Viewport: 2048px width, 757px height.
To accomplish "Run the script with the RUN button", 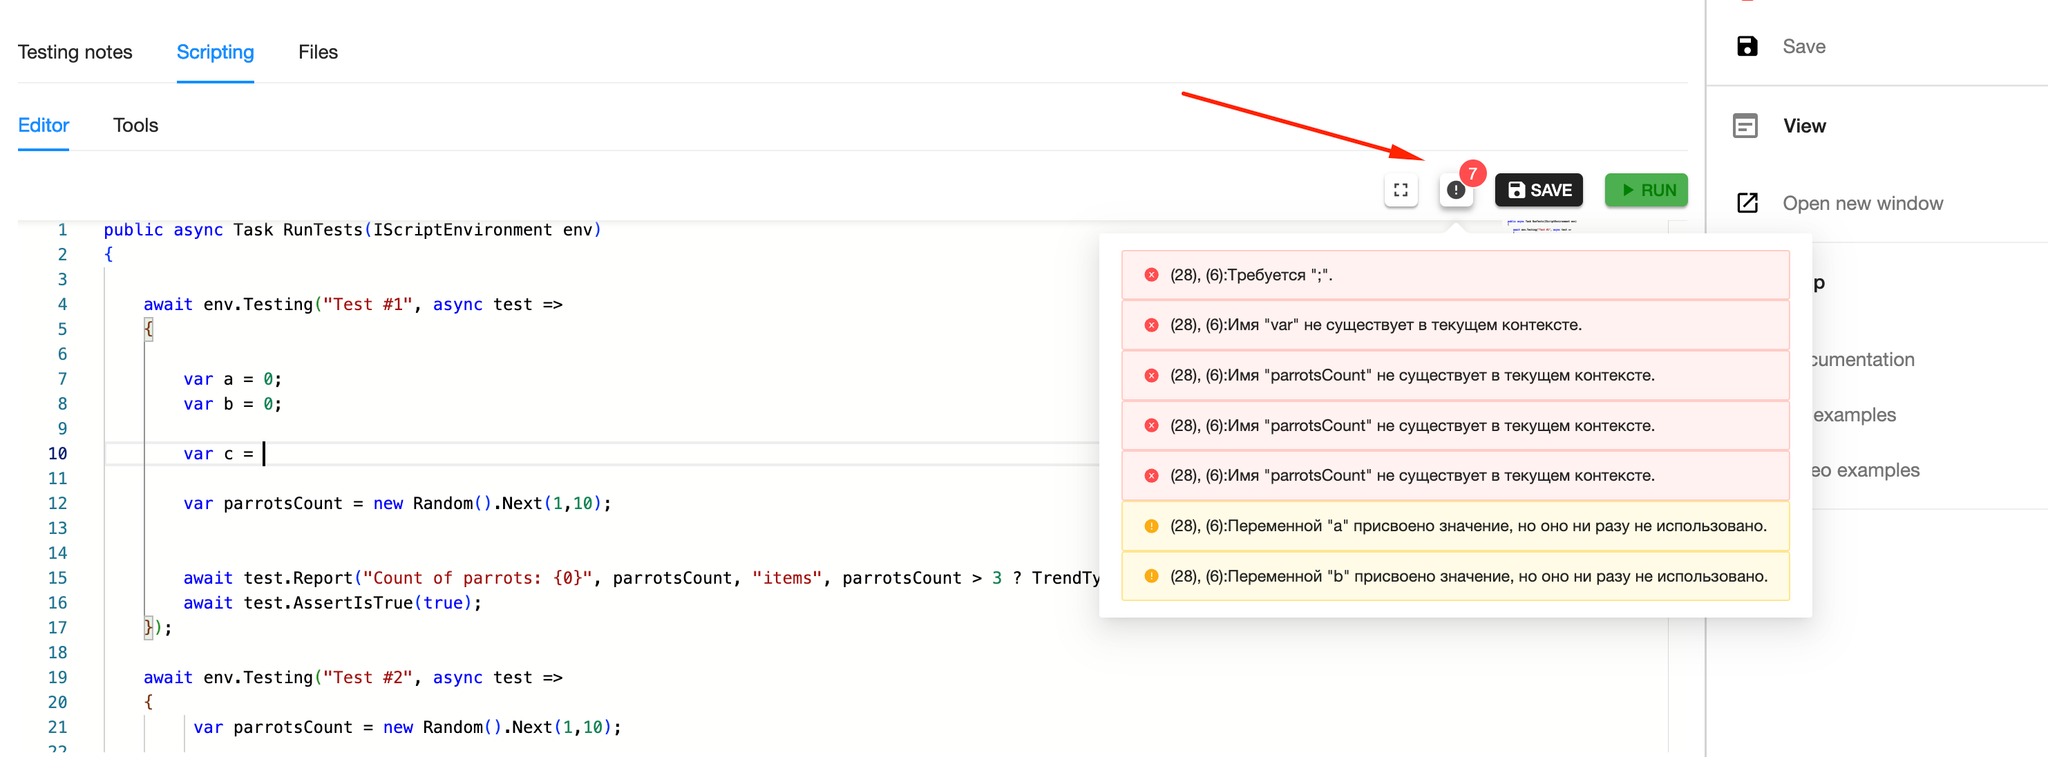I will pyautogui.click(x=1646, y=190).
